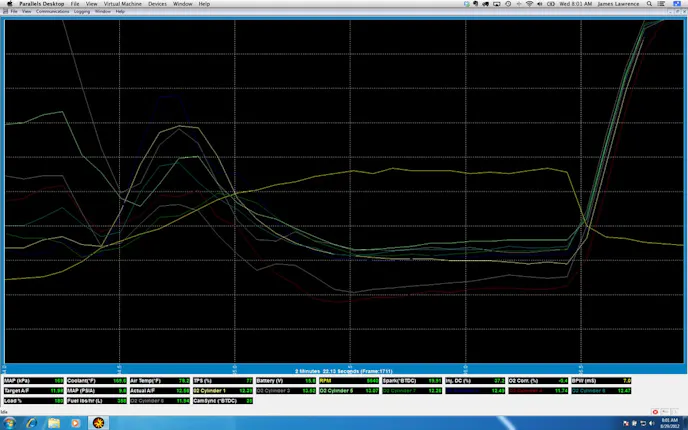Image resolution: width=688 pixels, height=430 pixels.
Task: Click the Spotlight search magnifier icon
Action: tap(649, 4)
